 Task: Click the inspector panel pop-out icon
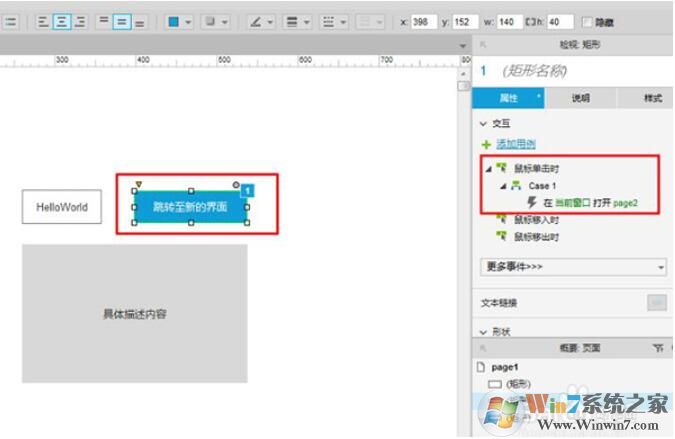click(483, 44)
